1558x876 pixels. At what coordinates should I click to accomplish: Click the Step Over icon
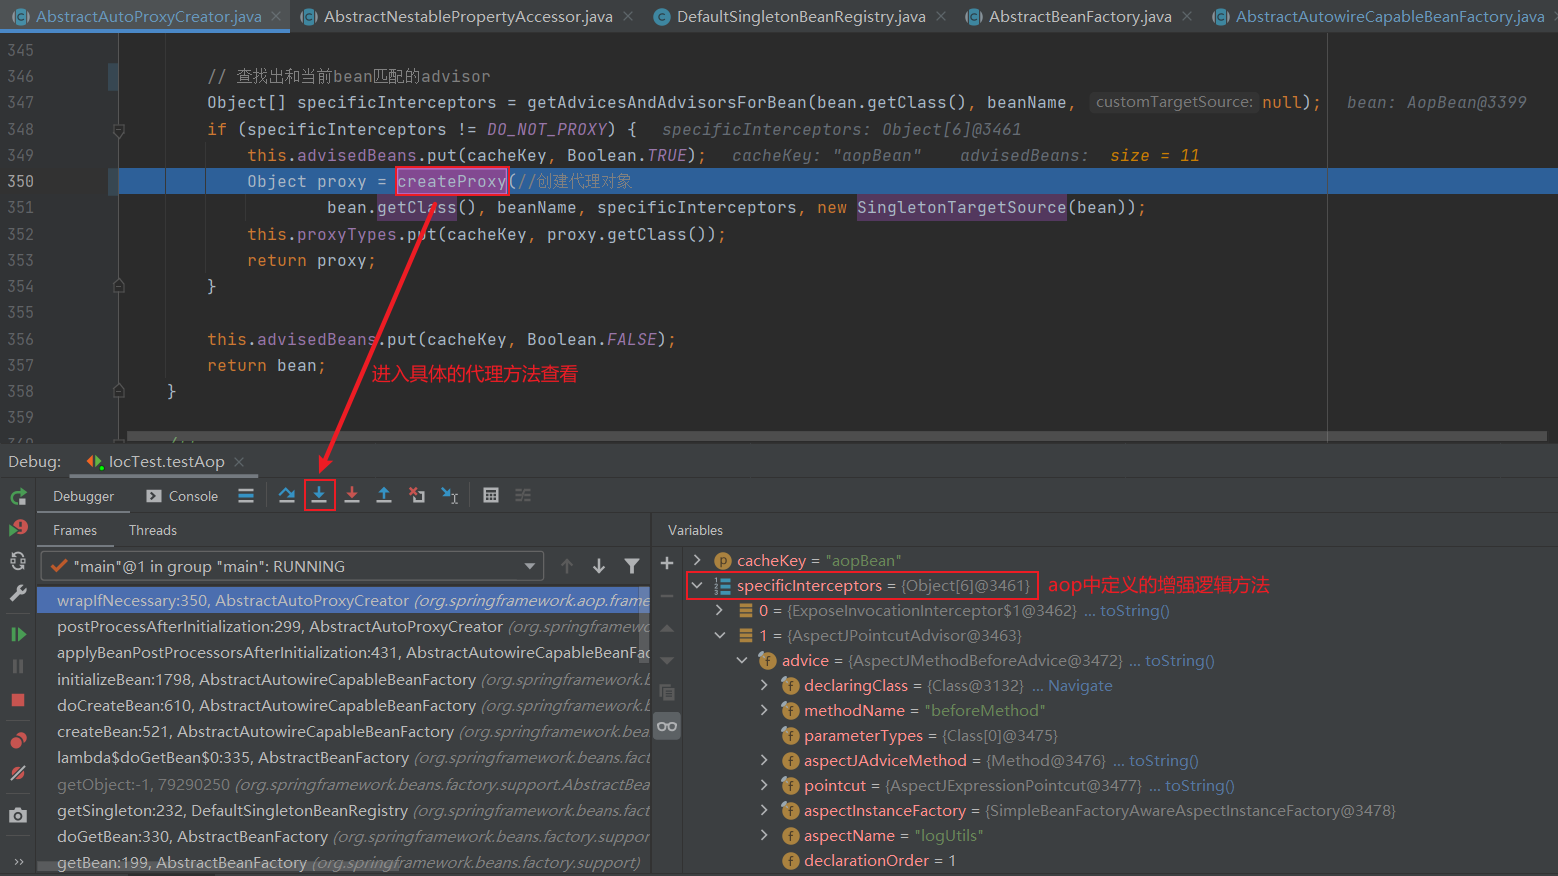click(x=287, y=496)
